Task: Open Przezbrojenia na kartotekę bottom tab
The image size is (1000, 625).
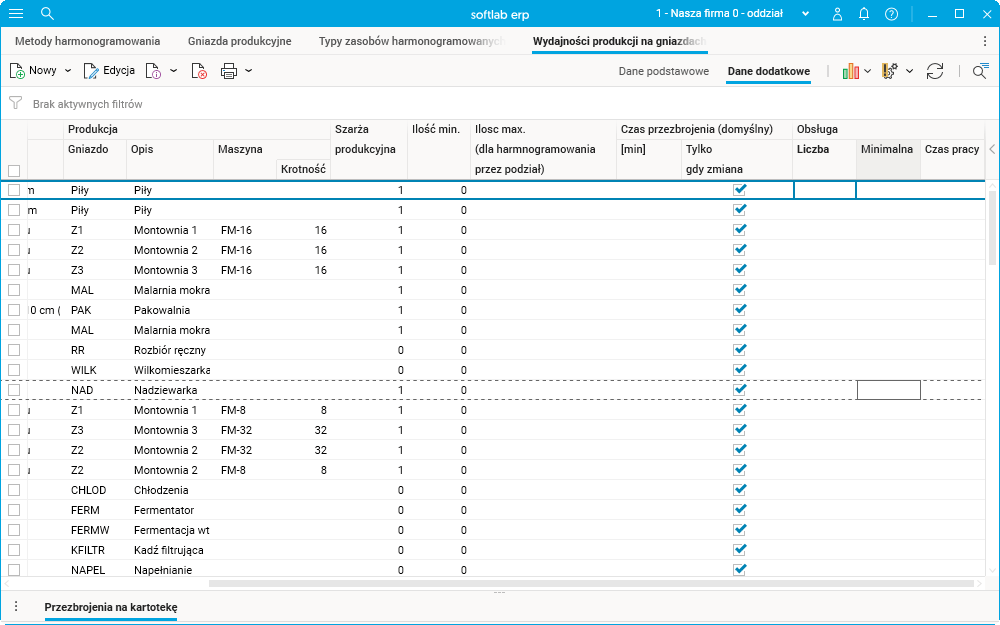Action: coord(111,607)
